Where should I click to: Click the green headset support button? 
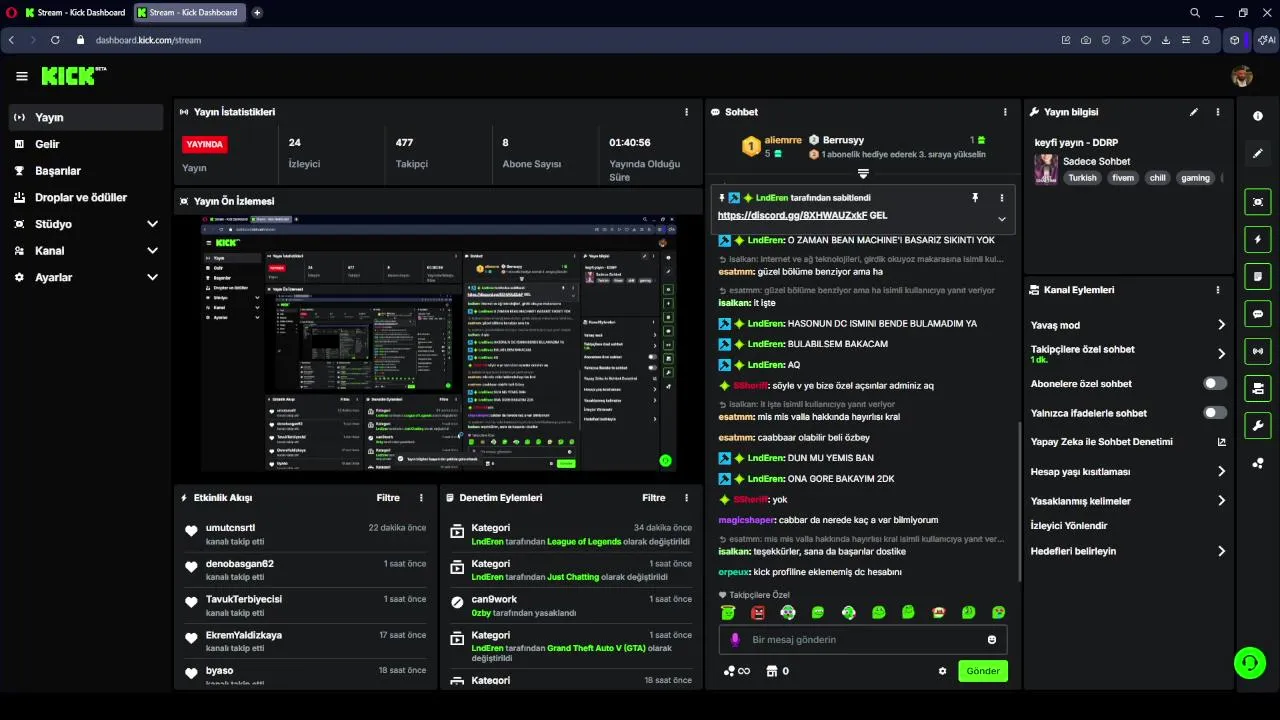1249,662
